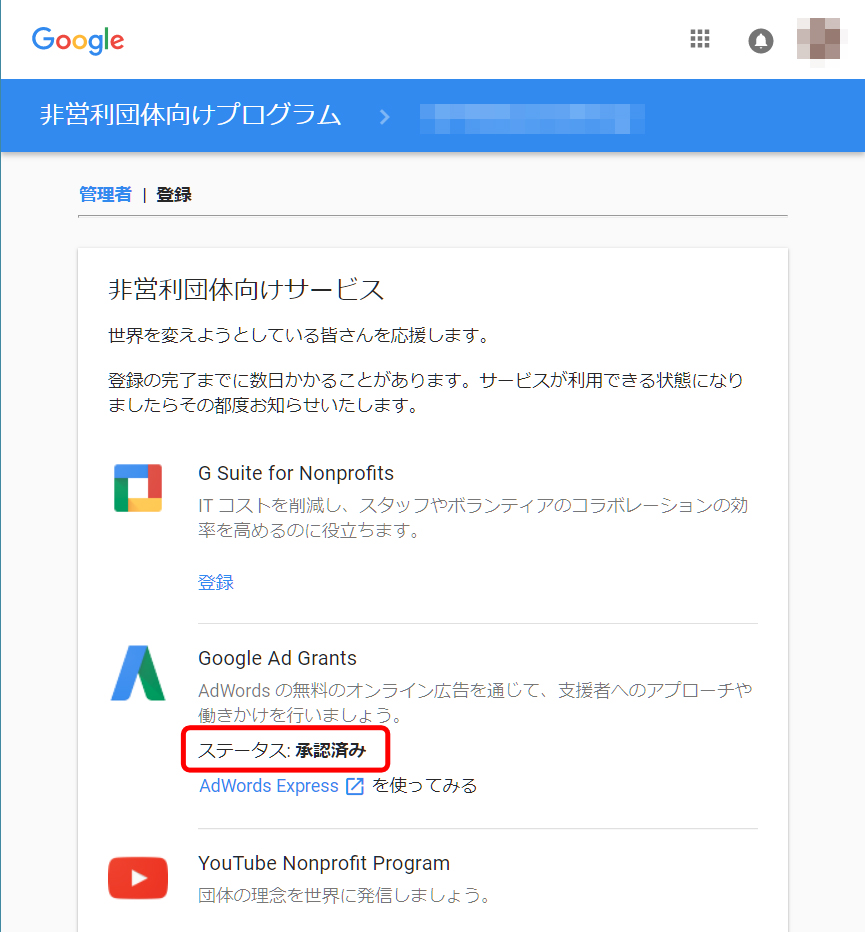Open the Google apps grid

click(x=700, y=39)
